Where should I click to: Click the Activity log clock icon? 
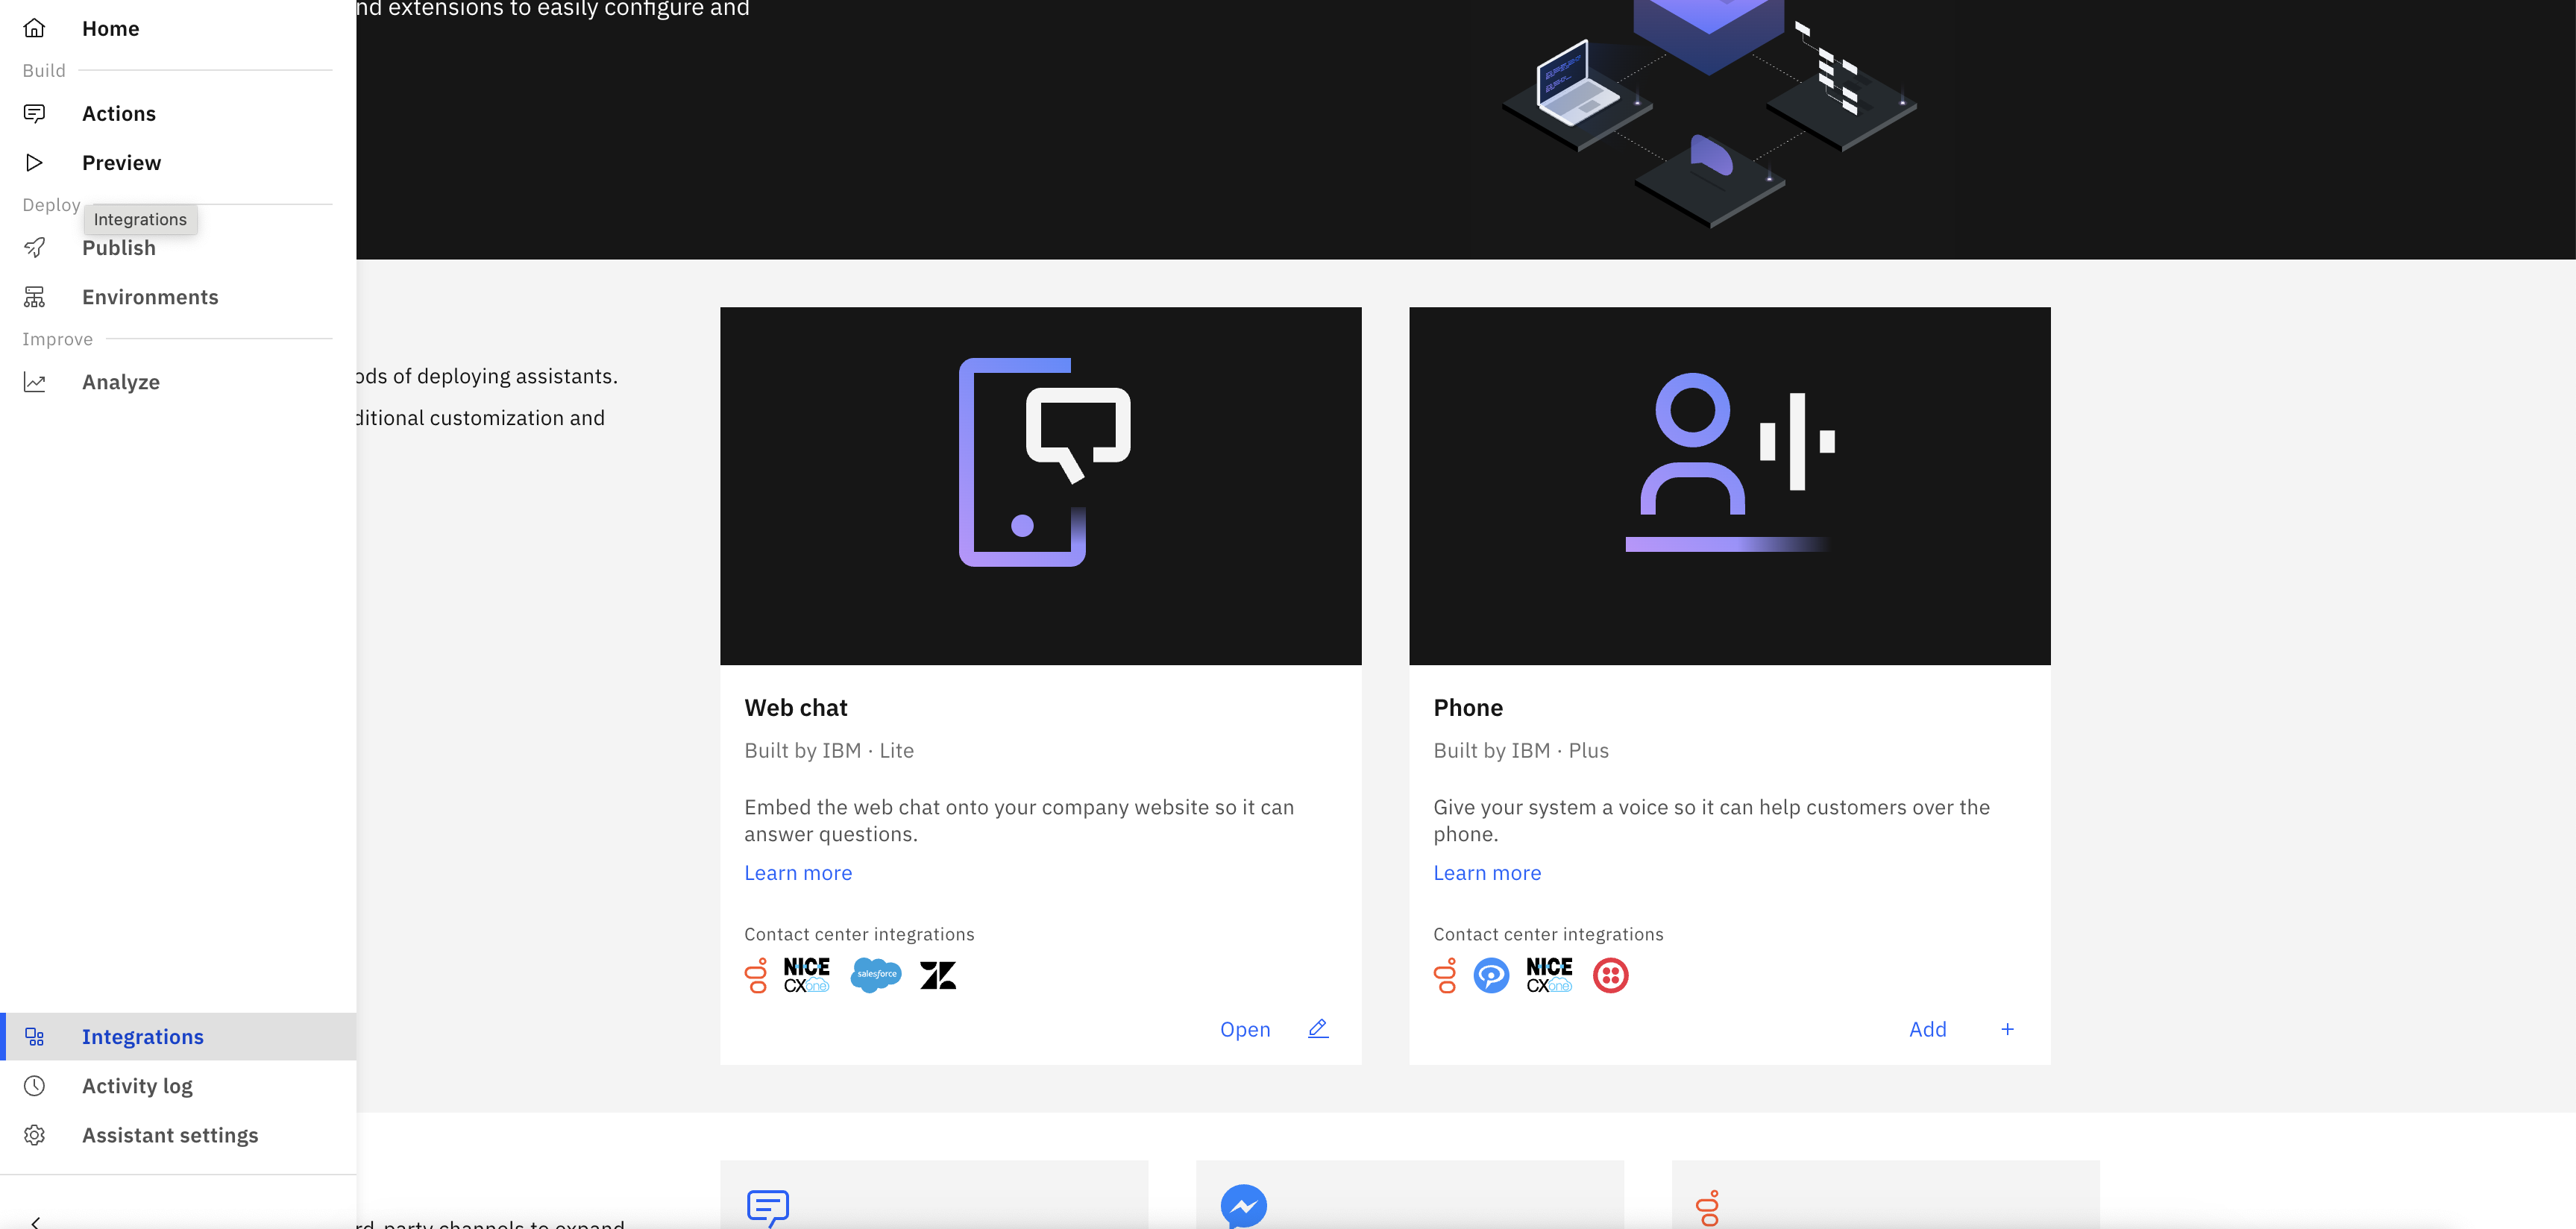coord(34,1084)
